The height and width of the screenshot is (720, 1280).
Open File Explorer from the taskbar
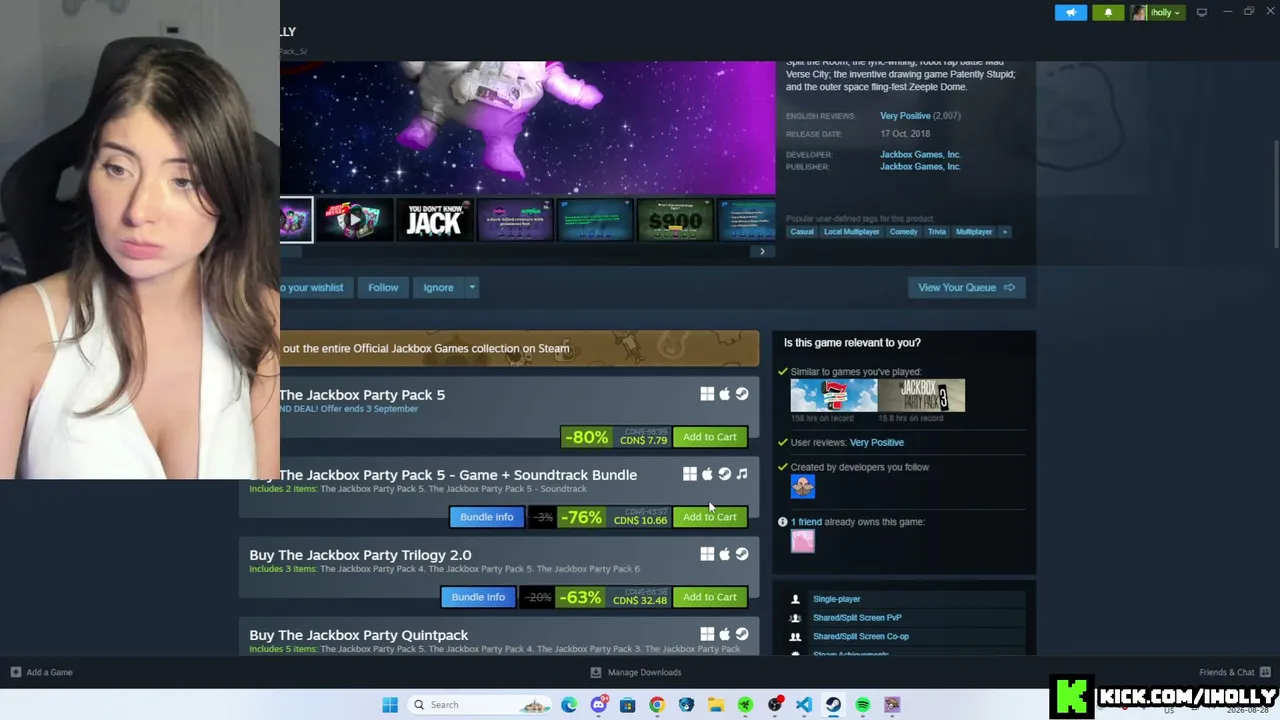pos(716,705)
